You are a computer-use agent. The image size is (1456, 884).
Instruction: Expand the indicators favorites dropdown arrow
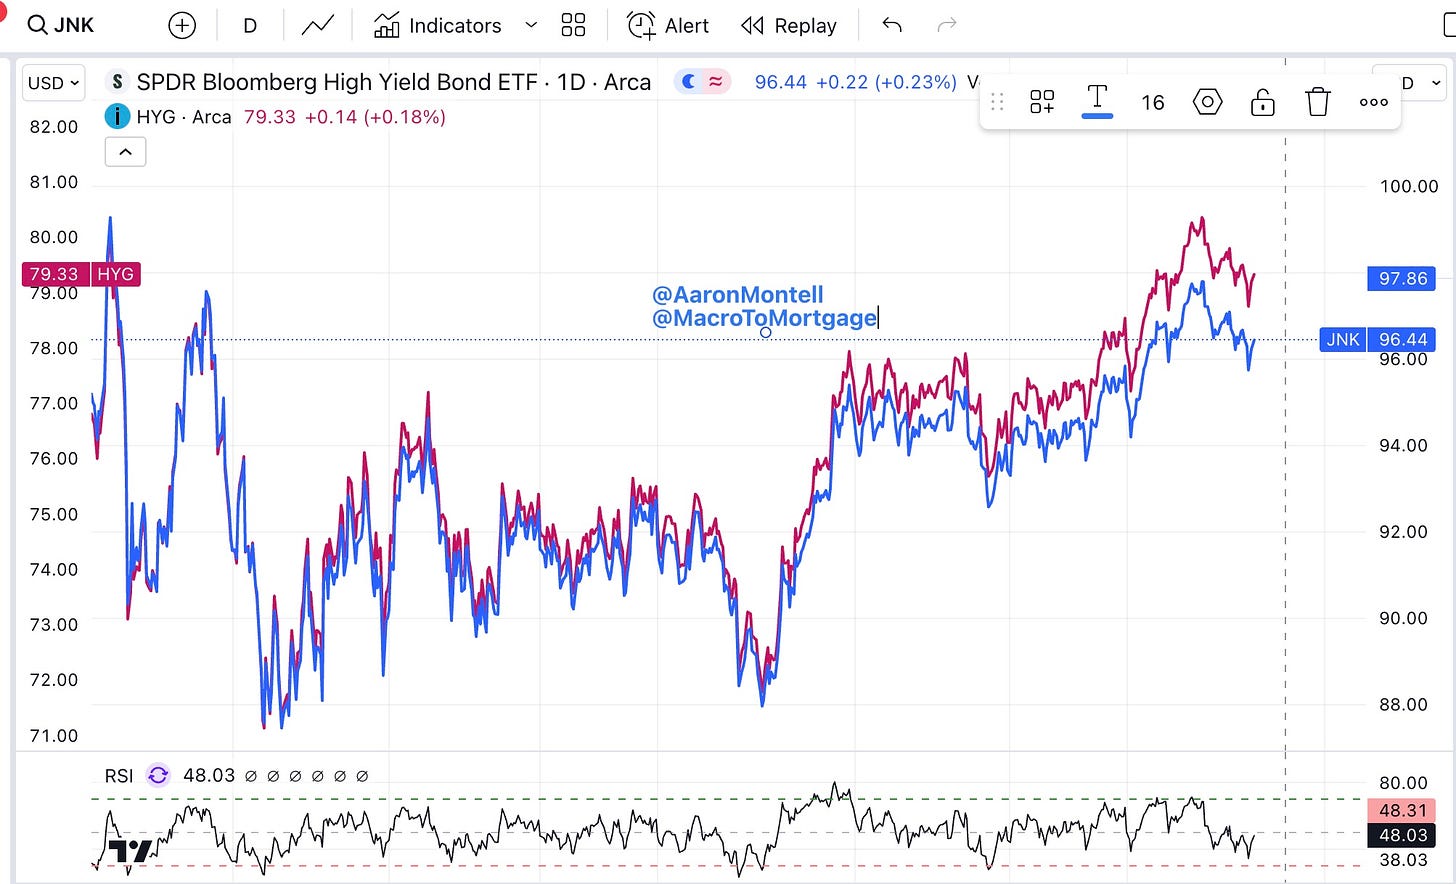531,25
